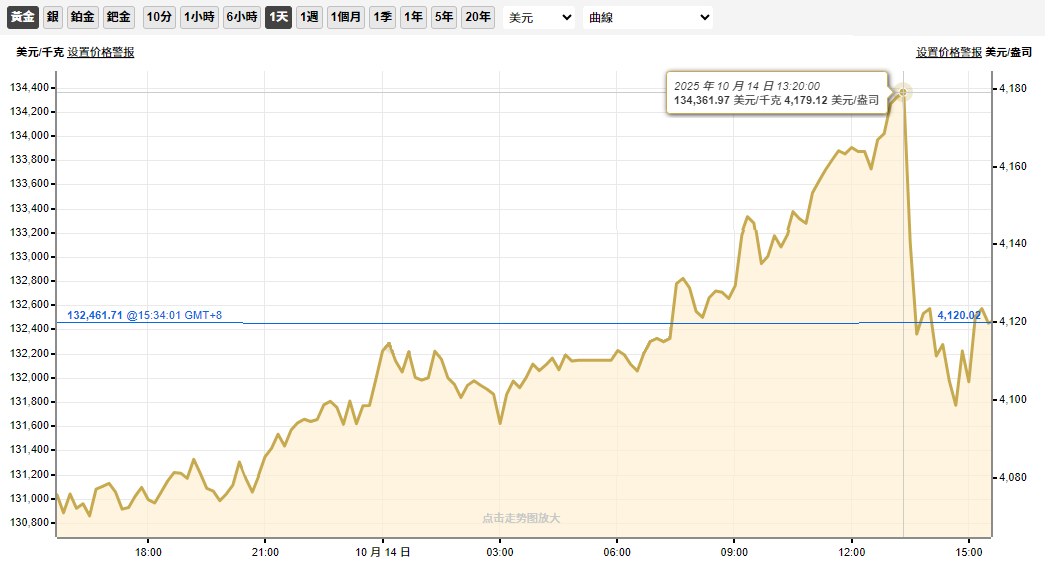The width and height of the screenshot is (1045, 564).
Task: Choose the 1週 time range
Action: 309,17
